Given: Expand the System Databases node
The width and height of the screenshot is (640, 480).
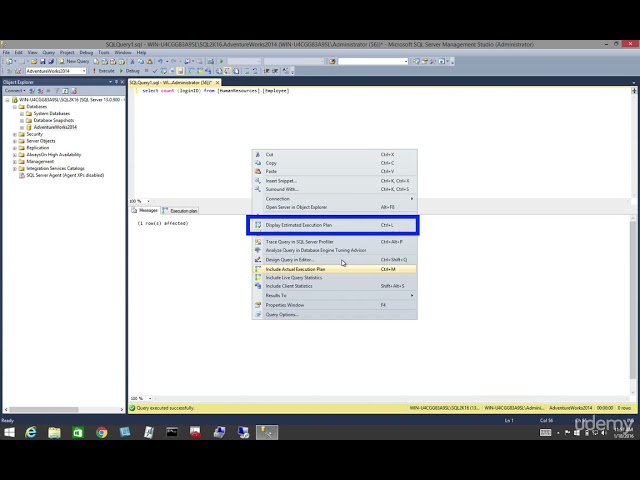Looking at the screenshot, I should 22,113.
